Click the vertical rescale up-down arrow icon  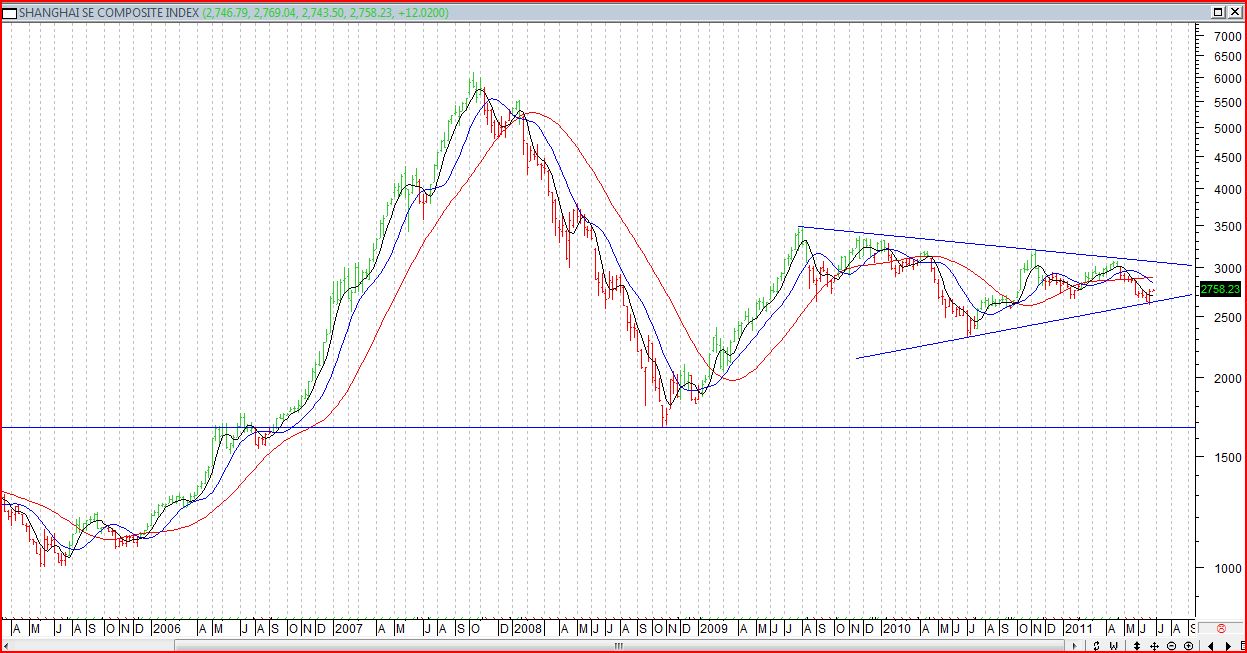coord(1137,646)
